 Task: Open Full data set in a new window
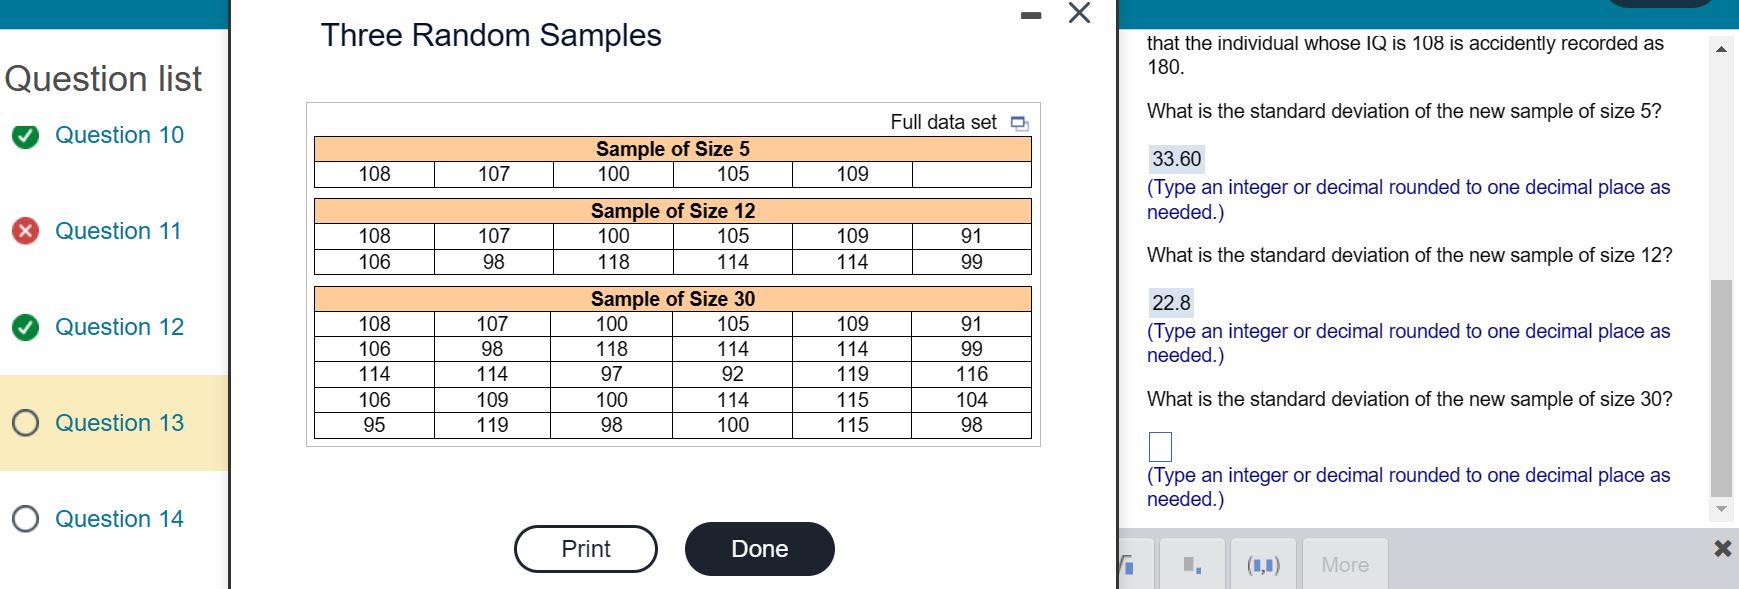click(x=1019, y=120)
